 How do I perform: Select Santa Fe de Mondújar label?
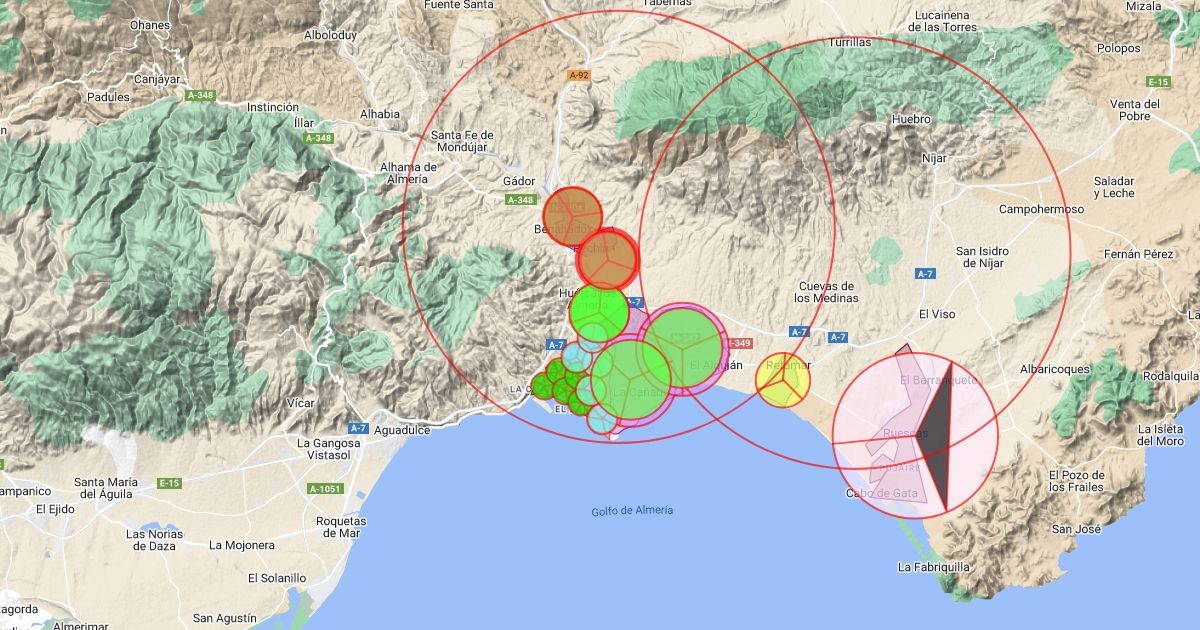[462, 142]
